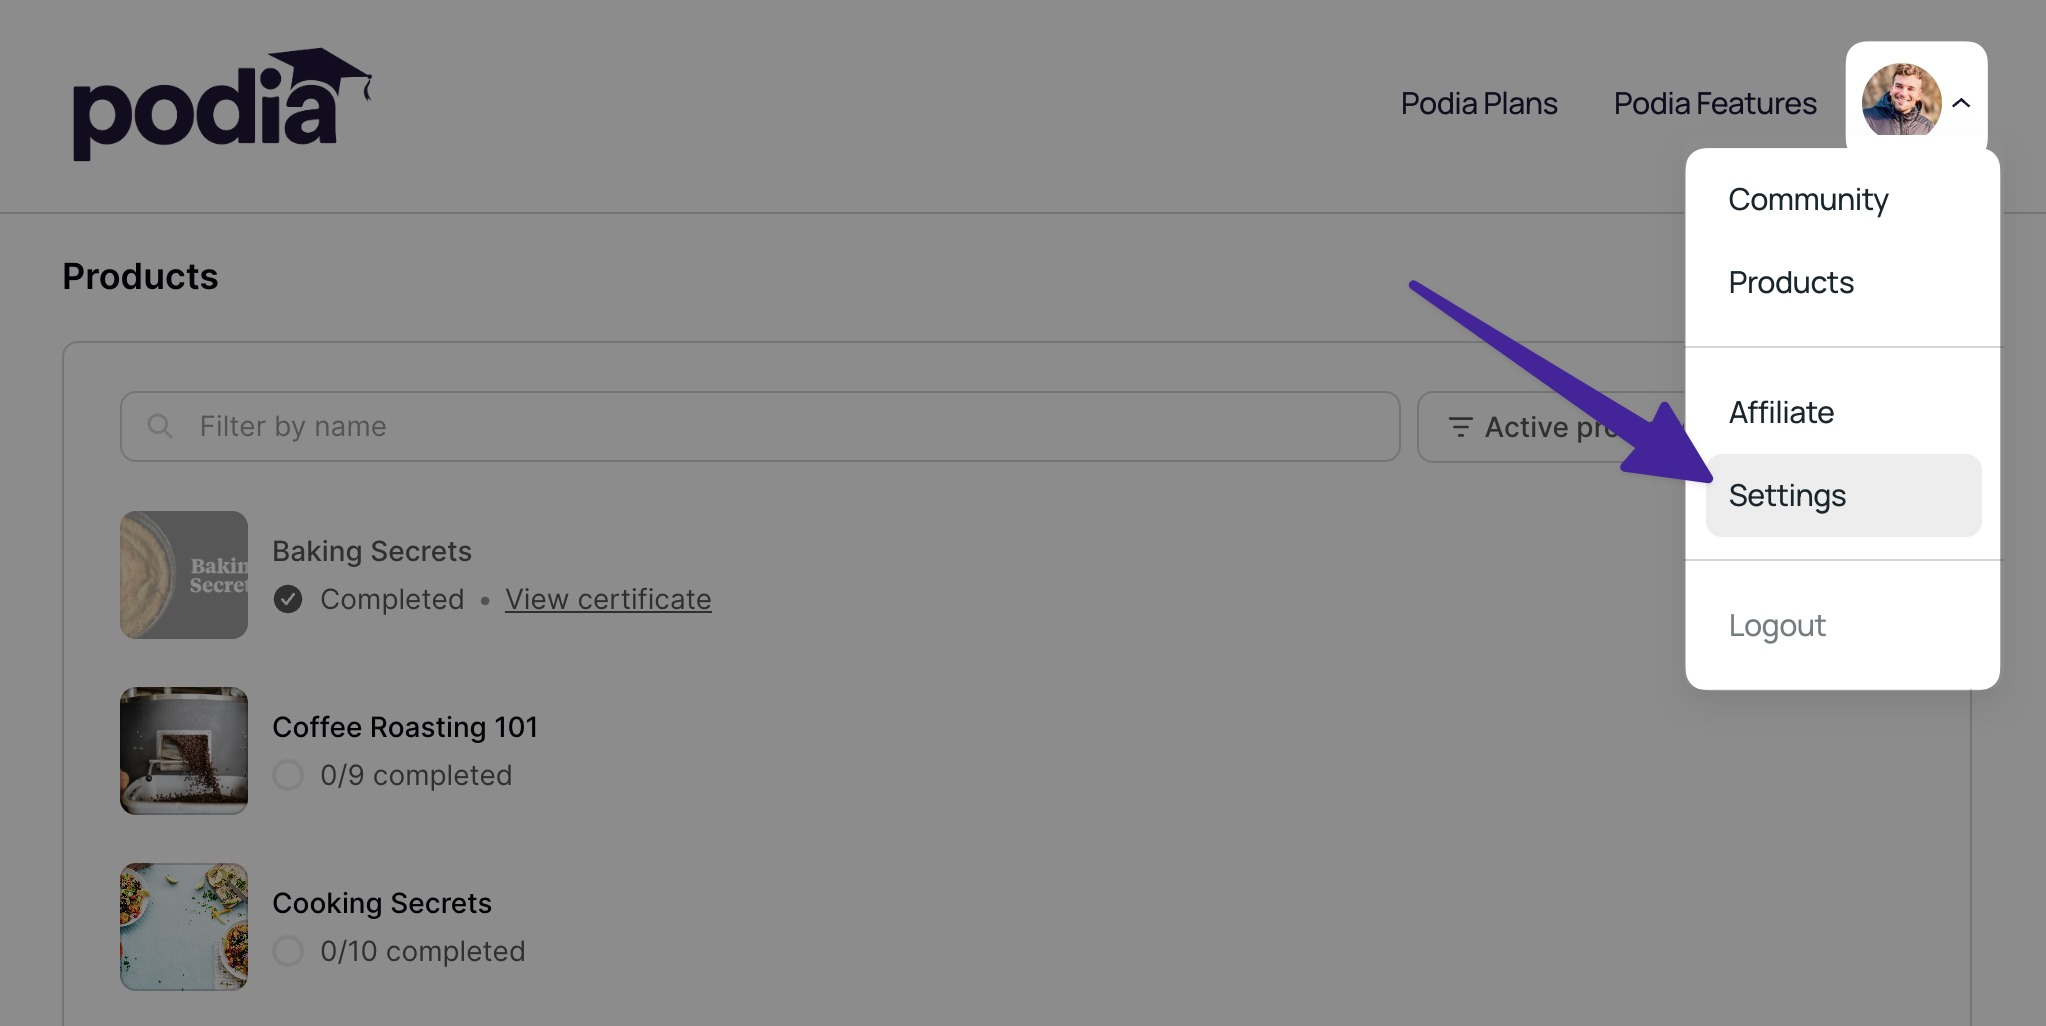Viewport: 2046px width, 1026px height.
Task: Log out via the Logout option
Action: click(x=1777, y=626)
